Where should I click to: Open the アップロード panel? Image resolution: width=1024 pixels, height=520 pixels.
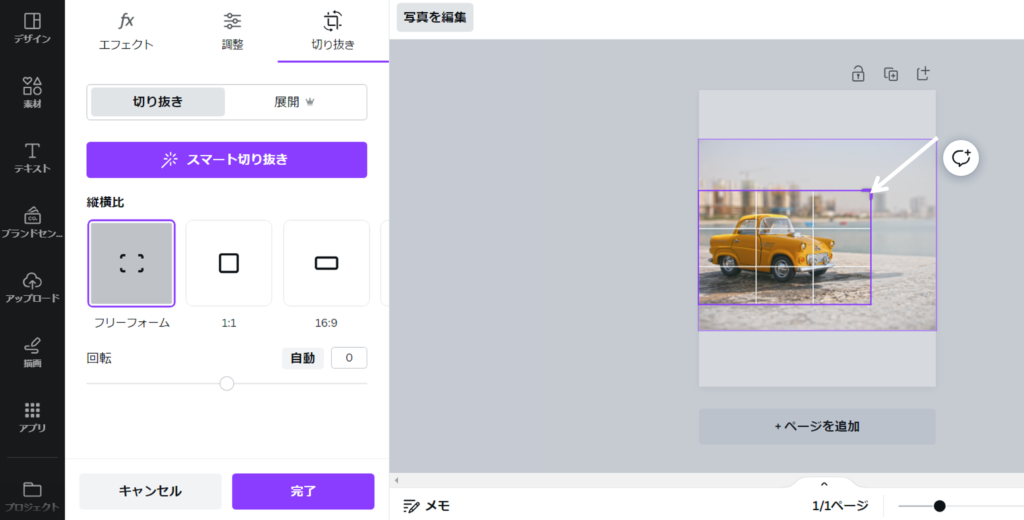coord(32,286)
